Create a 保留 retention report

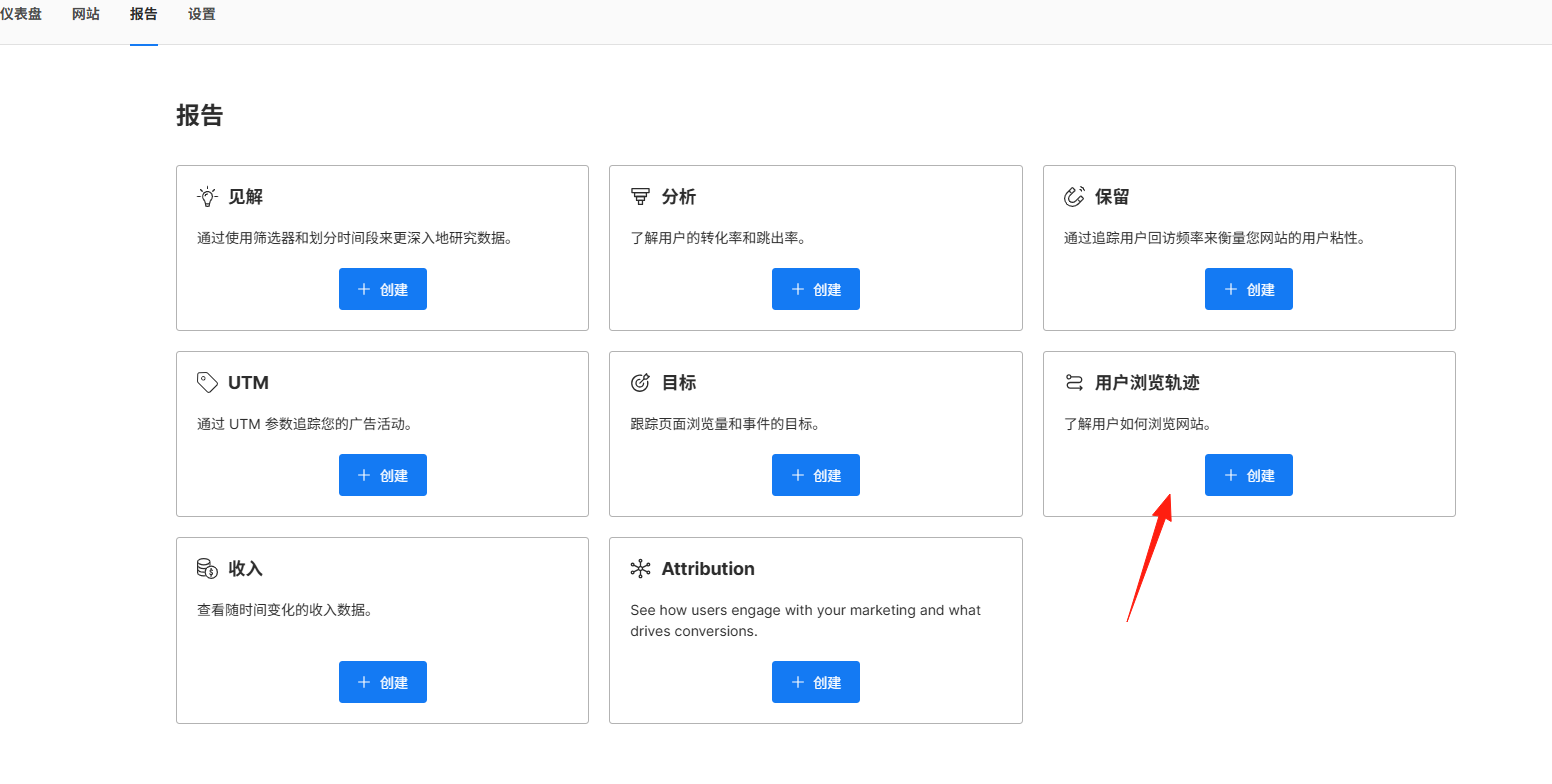1249,289
